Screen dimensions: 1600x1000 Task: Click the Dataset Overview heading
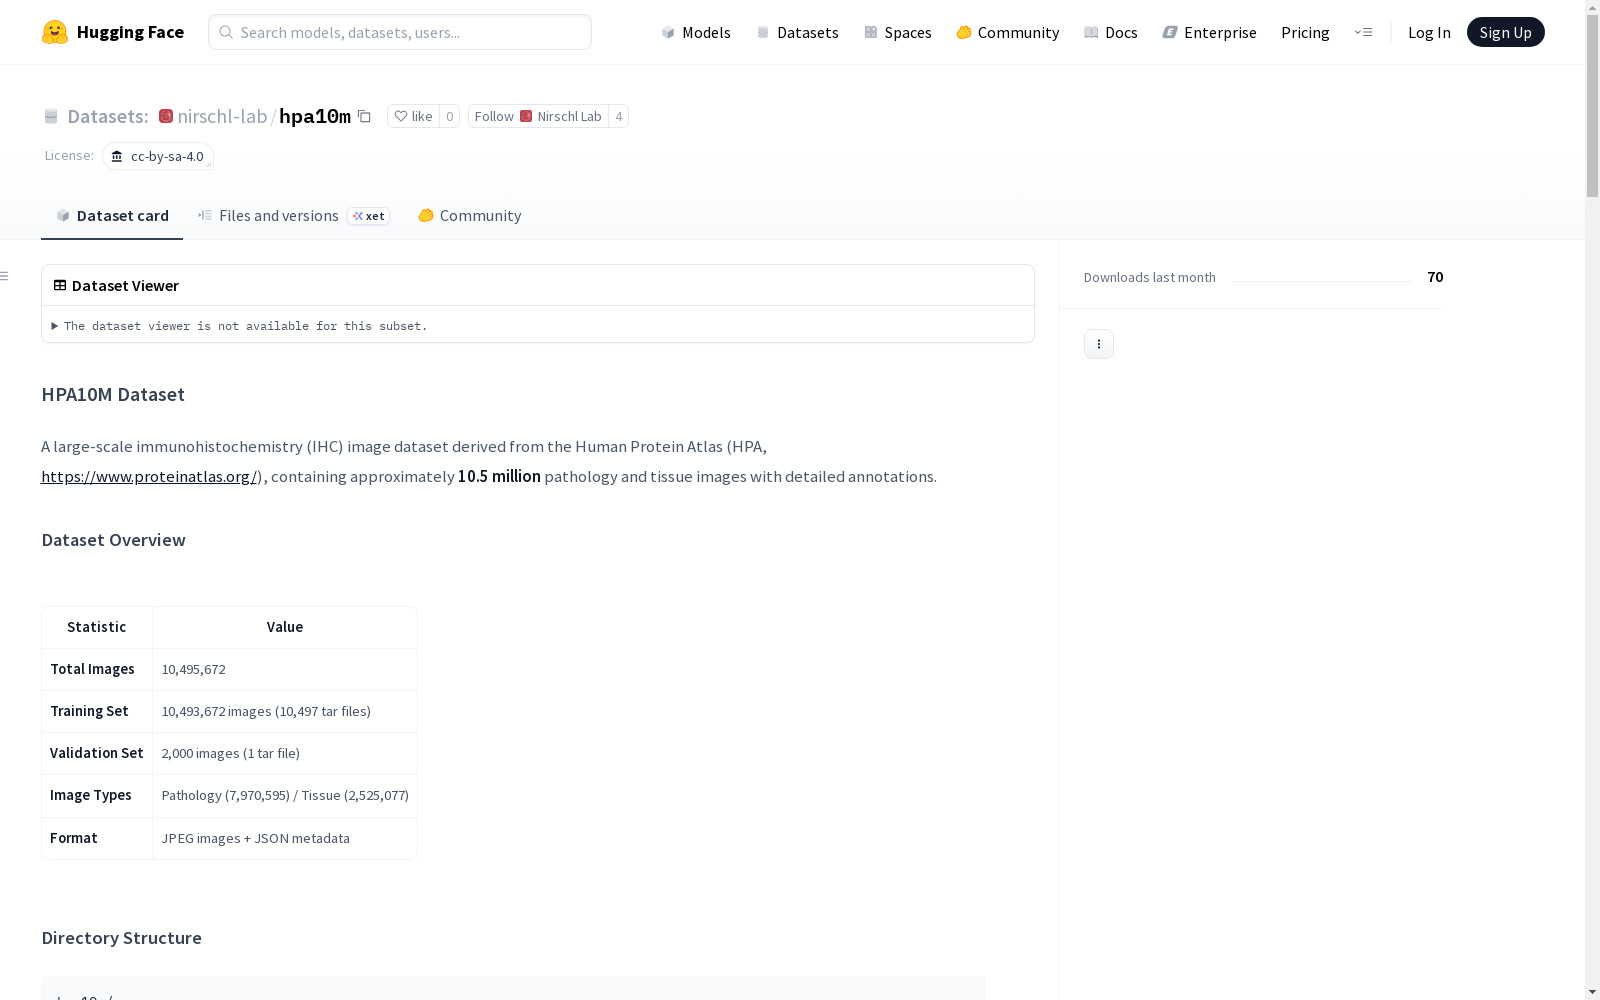pyautogui.click(x=113, y=540)
